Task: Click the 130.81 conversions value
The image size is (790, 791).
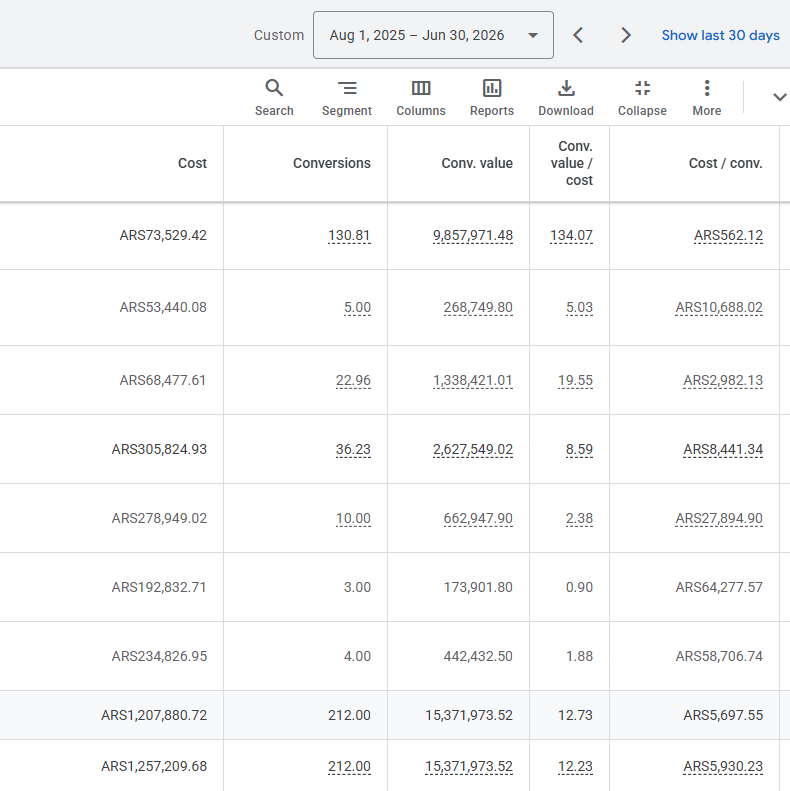Action: pos(349,236)
